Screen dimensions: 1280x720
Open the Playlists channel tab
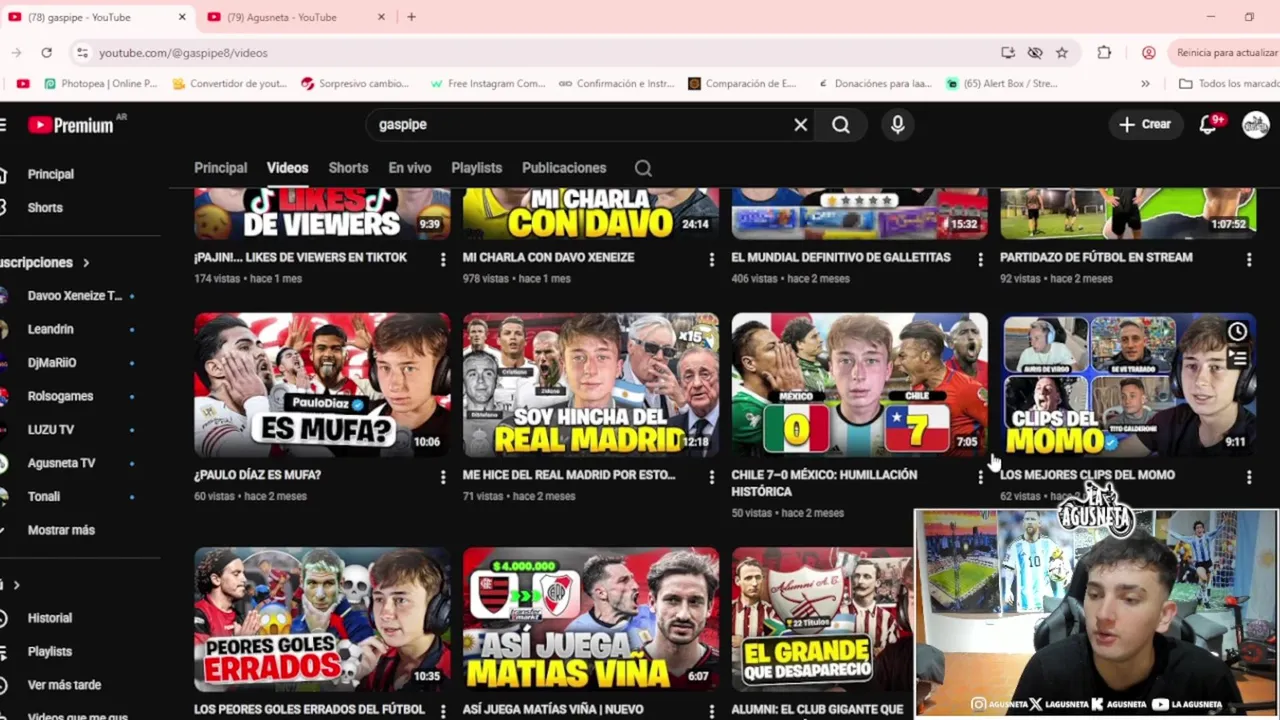[x=476, y=168]
